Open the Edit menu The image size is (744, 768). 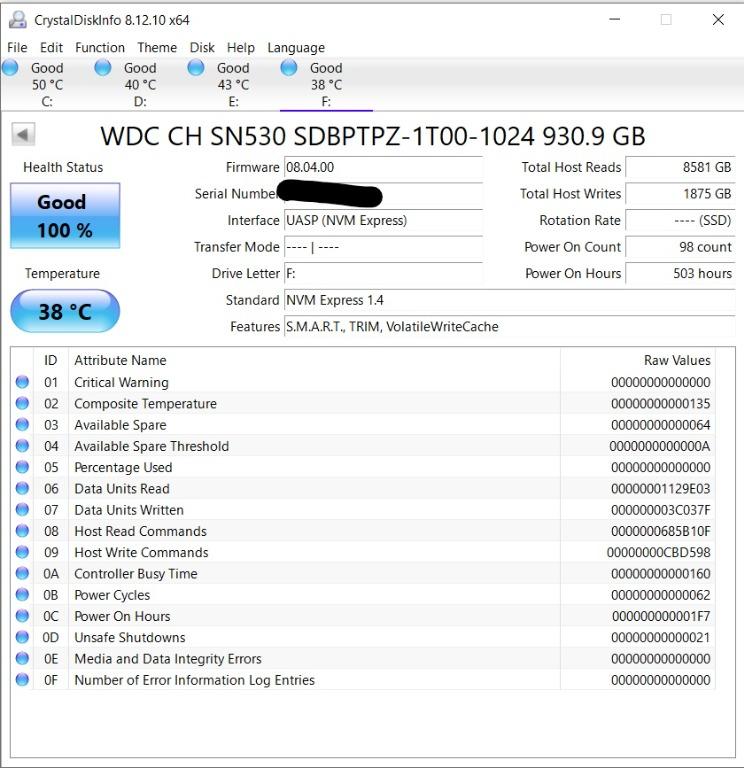pos(51,48)
